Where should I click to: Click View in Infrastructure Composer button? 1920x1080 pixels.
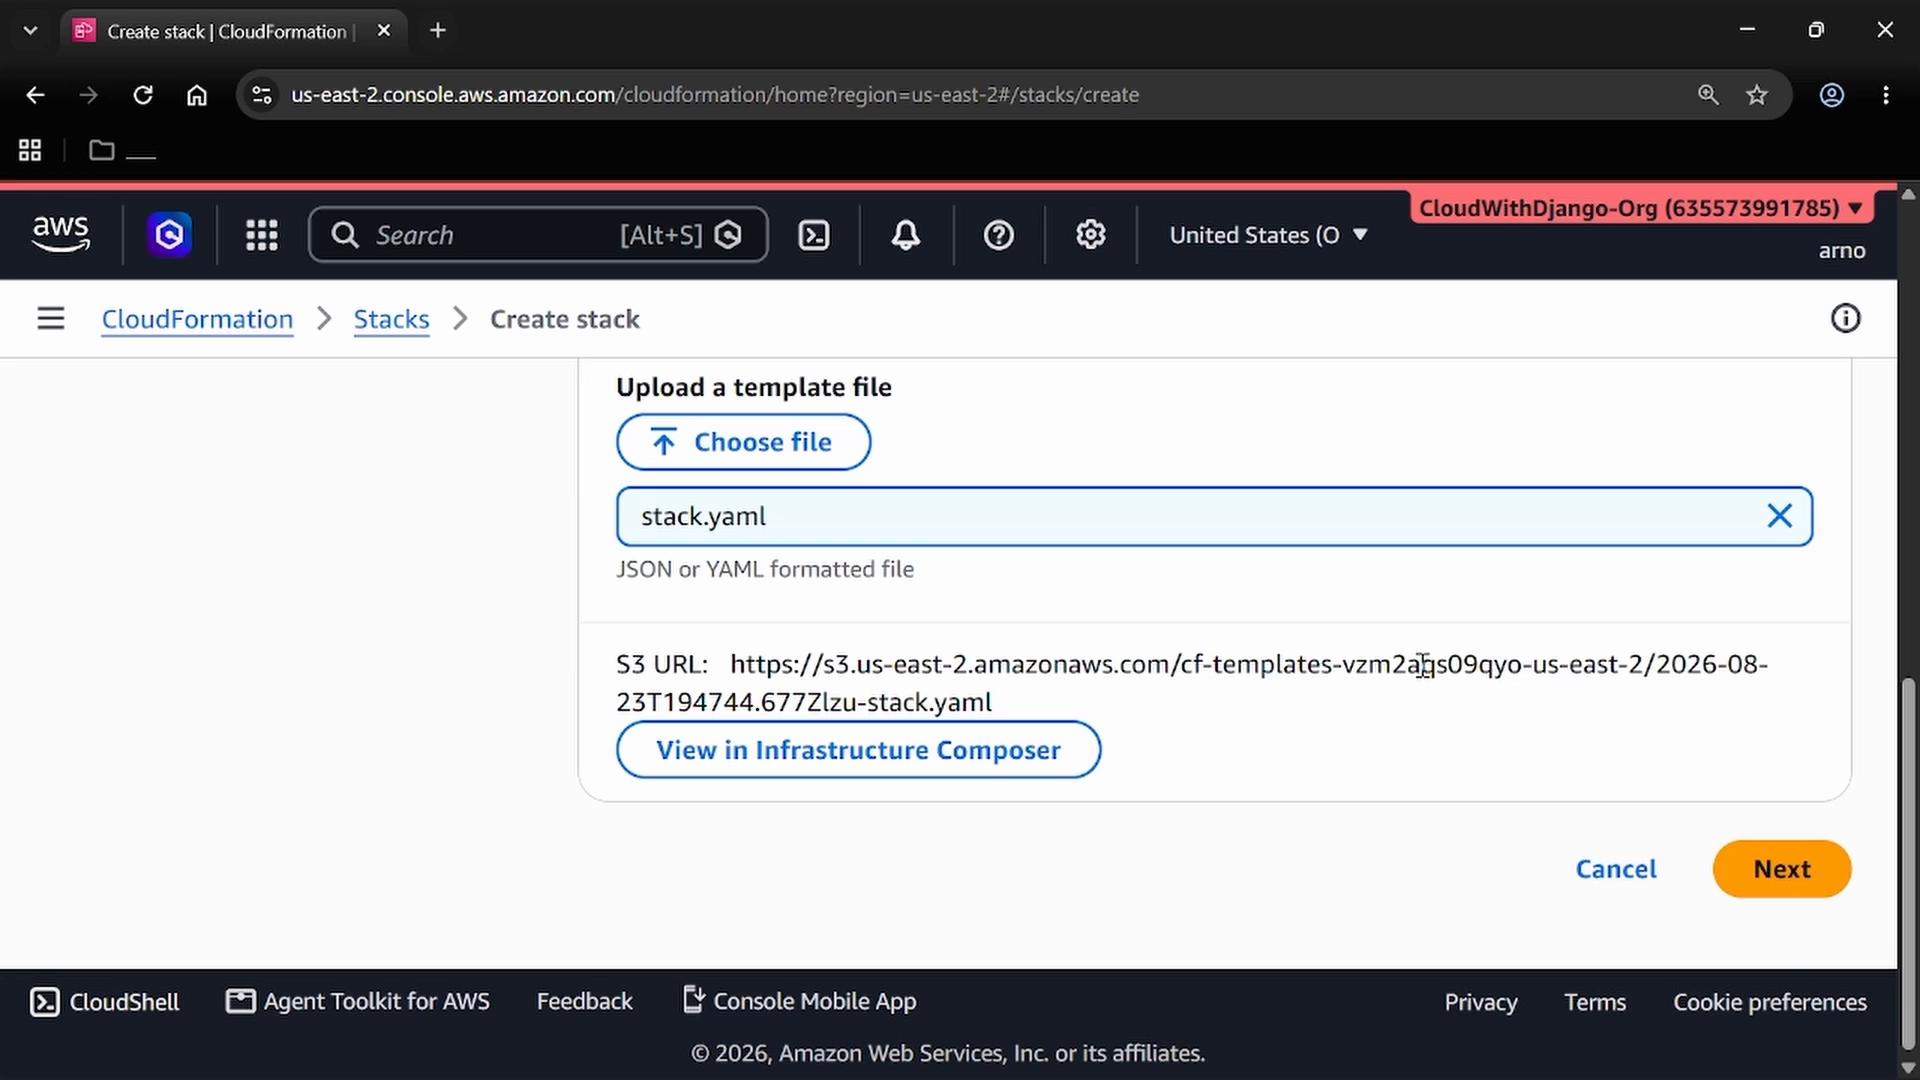858,750
